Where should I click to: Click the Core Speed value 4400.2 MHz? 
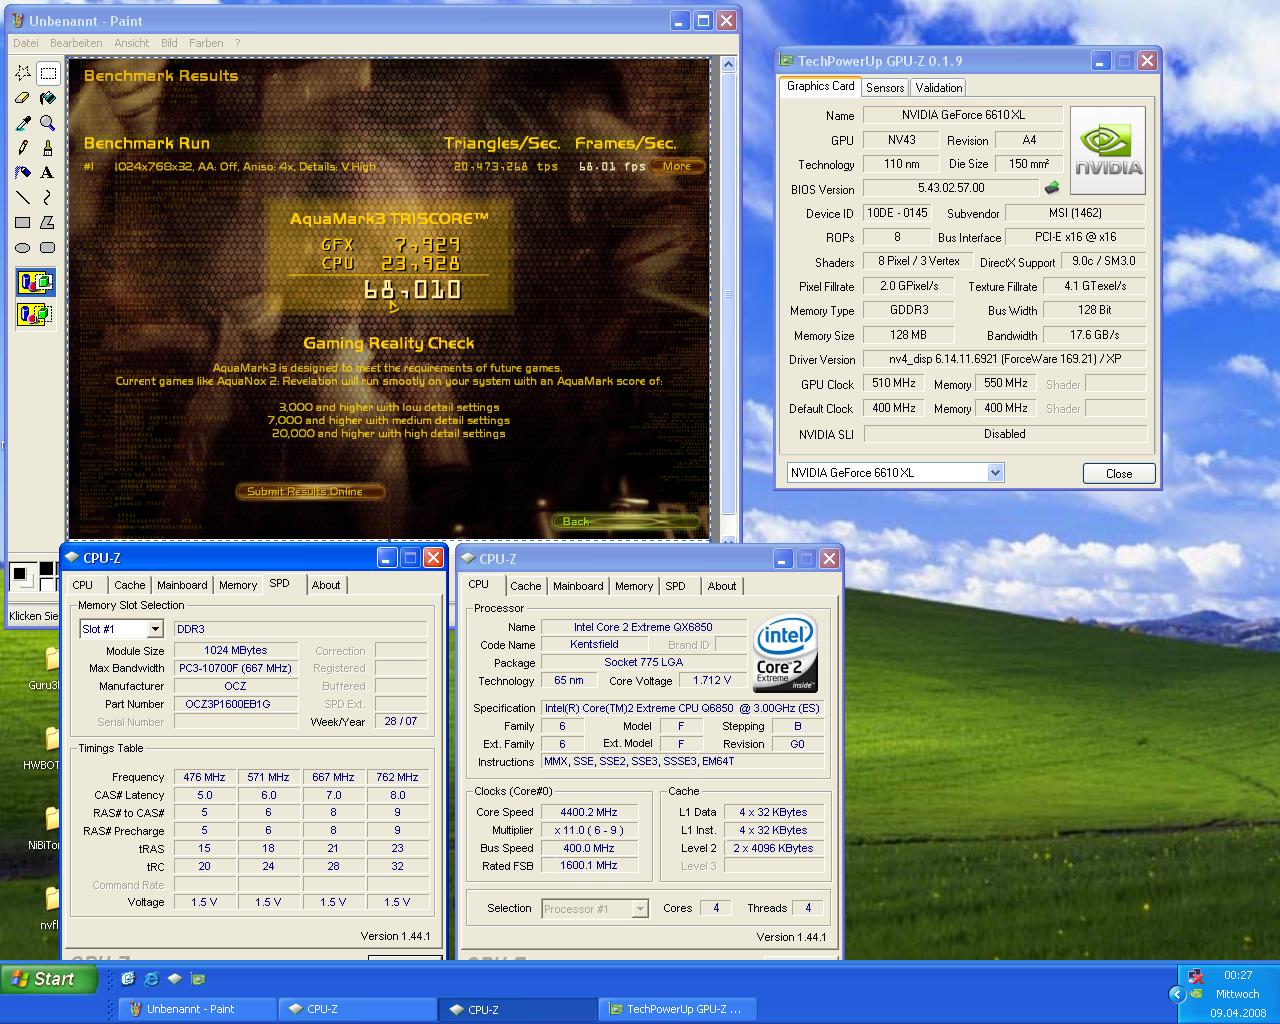pos(589,812)
